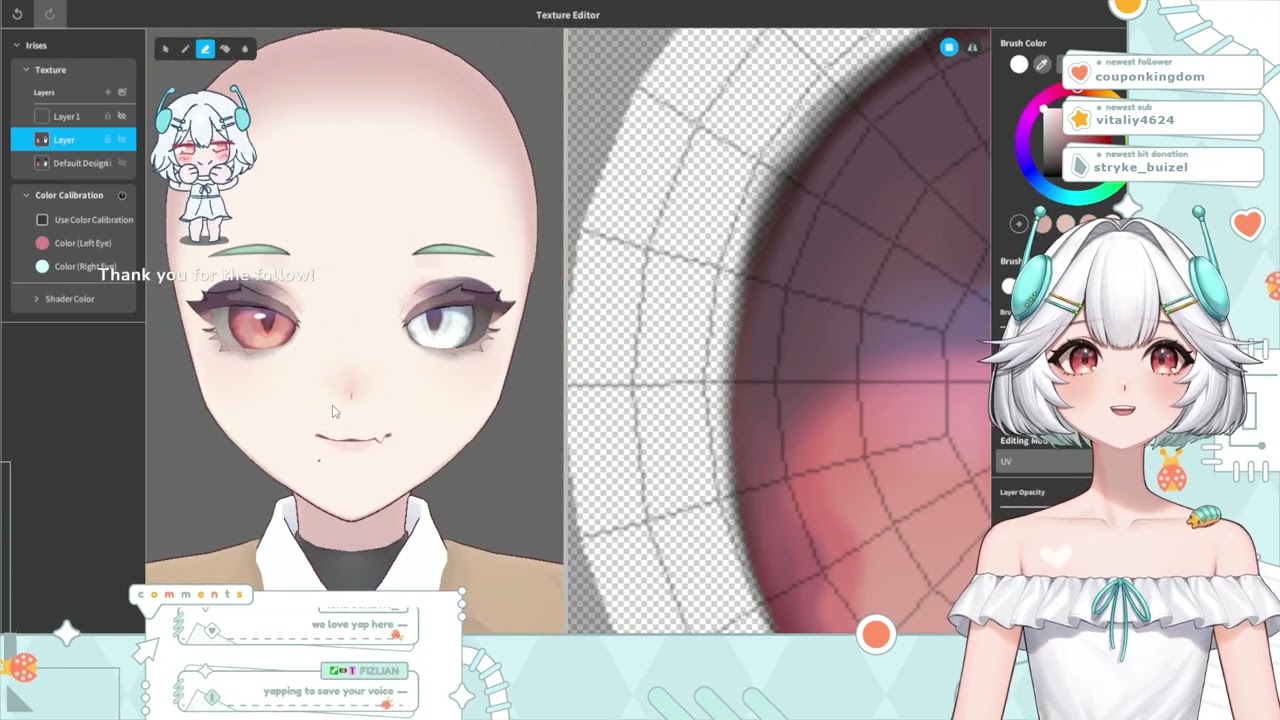Click the Brush Color heading
The width and height of the screenshot is (1280, 720).
[1023, 43]
